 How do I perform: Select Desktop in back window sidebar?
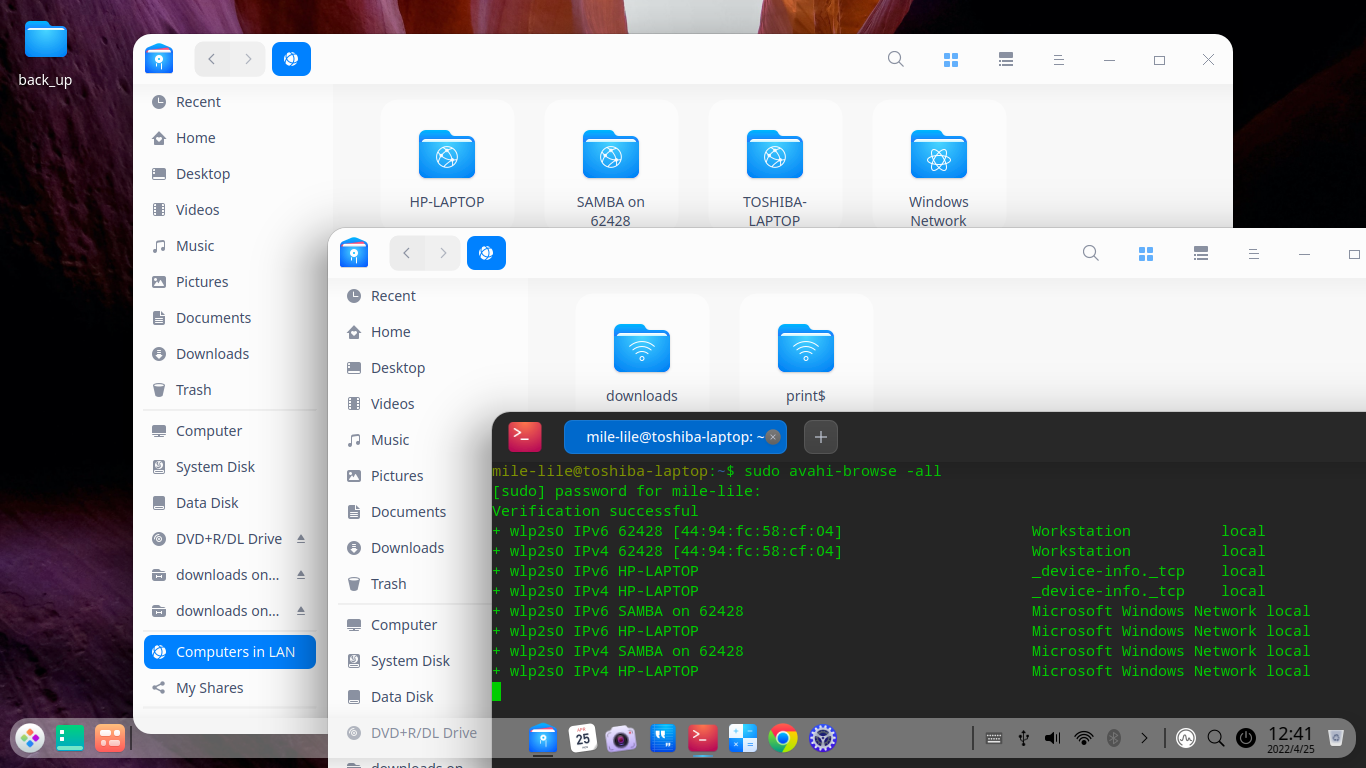tap(230, 174)
